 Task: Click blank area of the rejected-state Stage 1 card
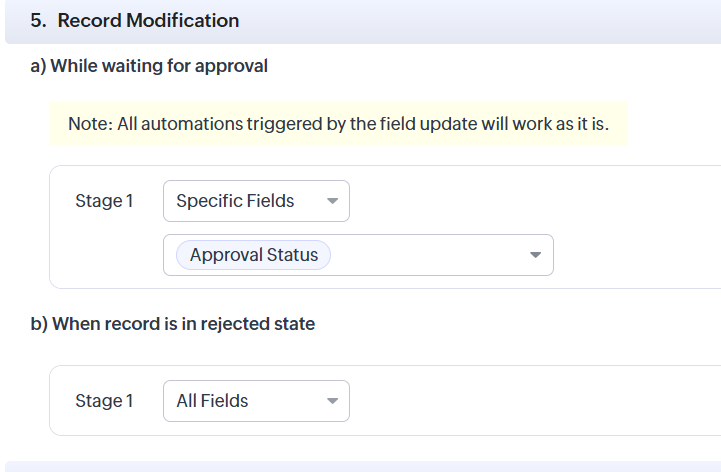[x=530, y=401]
